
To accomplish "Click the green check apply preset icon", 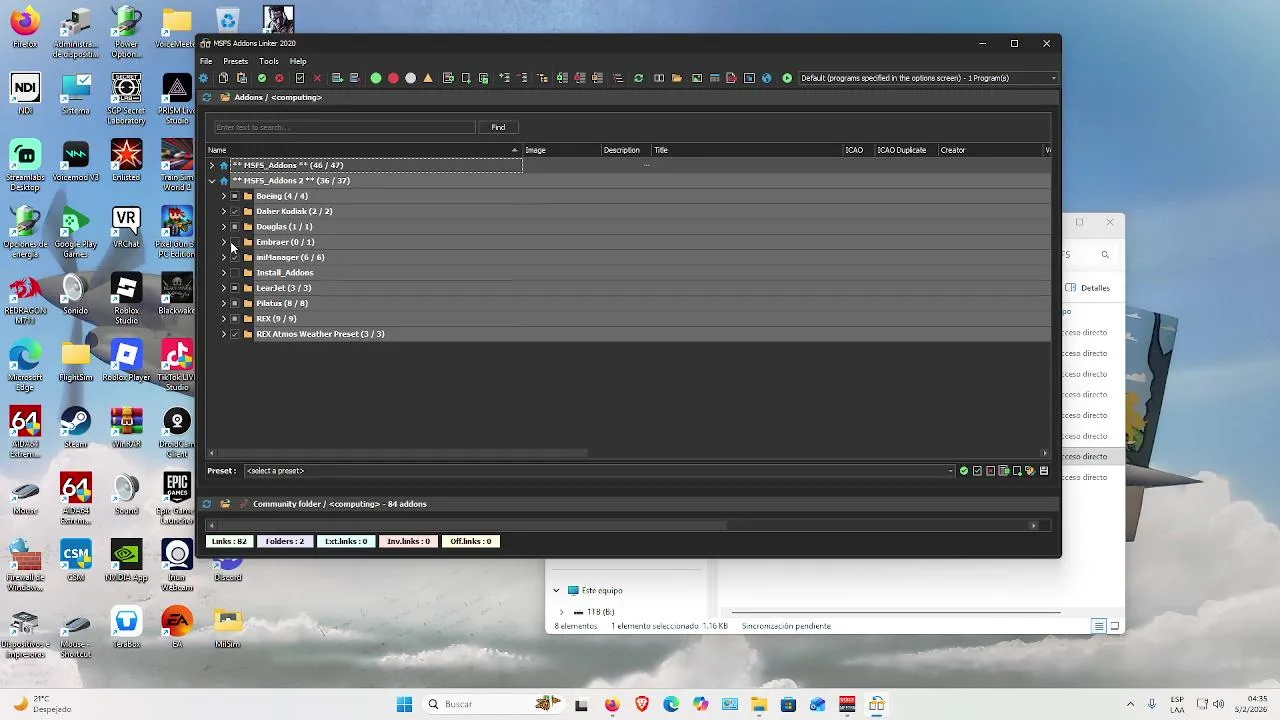I will click(964, 471).
